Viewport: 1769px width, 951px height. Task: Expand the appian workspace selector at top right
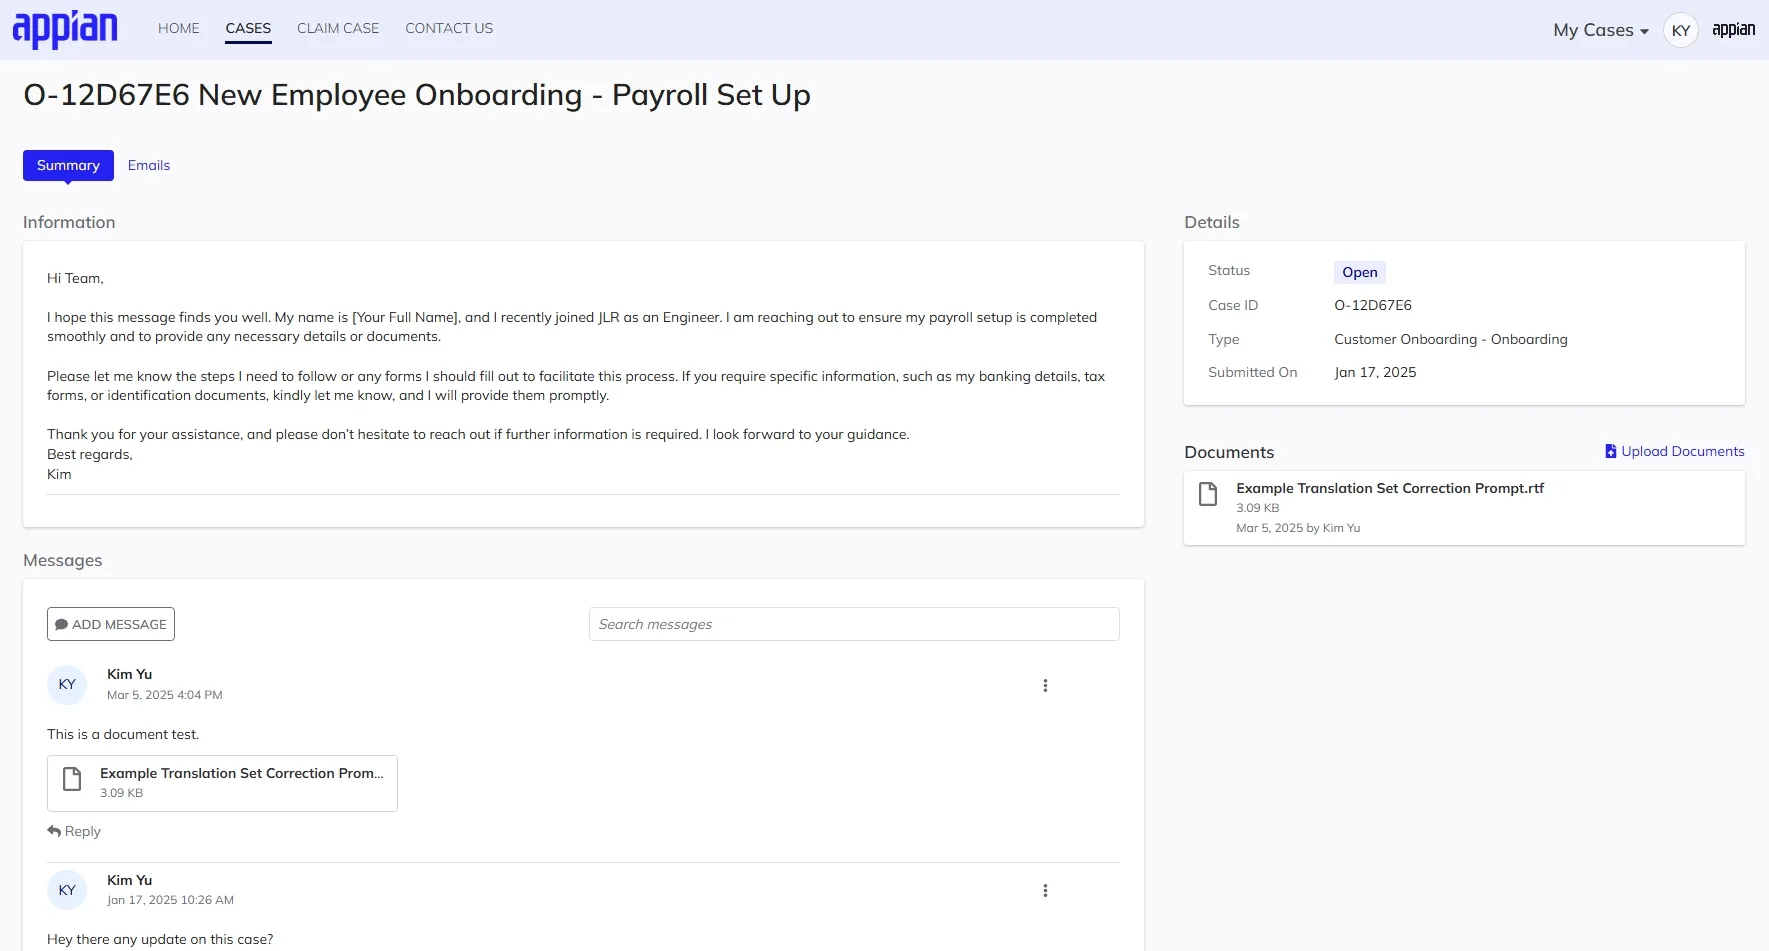1733,29
